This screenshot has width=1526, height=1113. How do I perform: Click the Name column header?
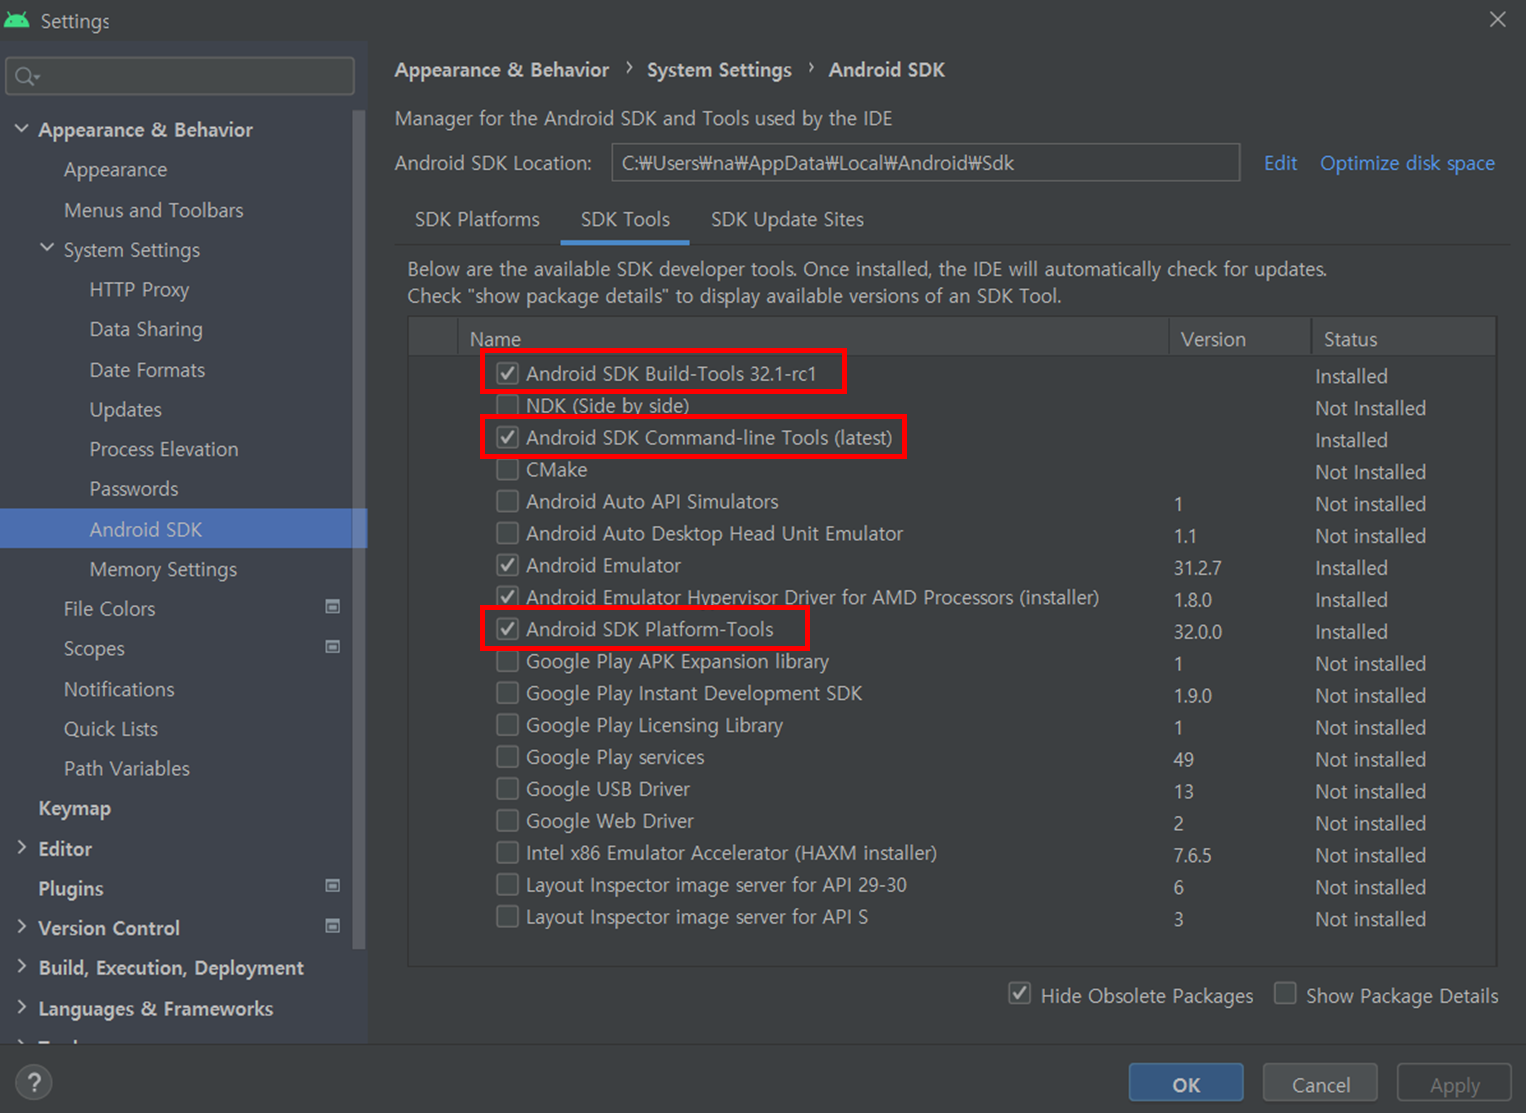tap(813, 339)
